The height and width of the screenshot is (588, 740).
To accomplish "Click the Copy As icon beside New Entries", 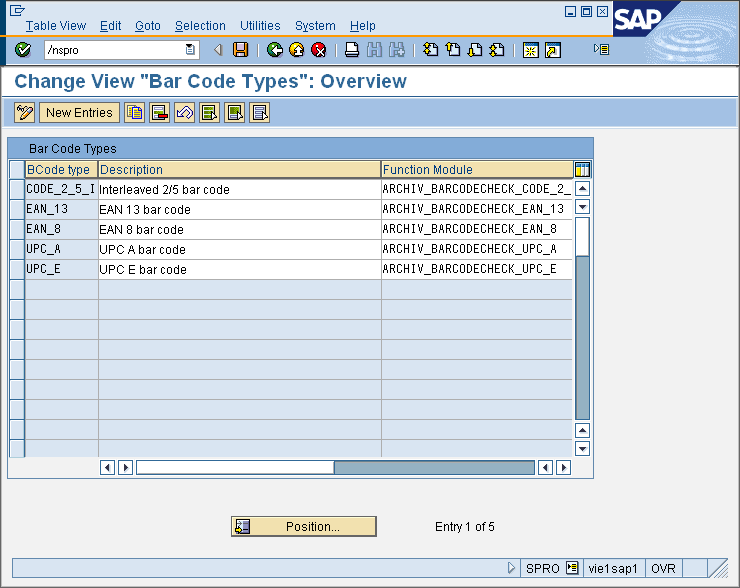I will [134, 113].
